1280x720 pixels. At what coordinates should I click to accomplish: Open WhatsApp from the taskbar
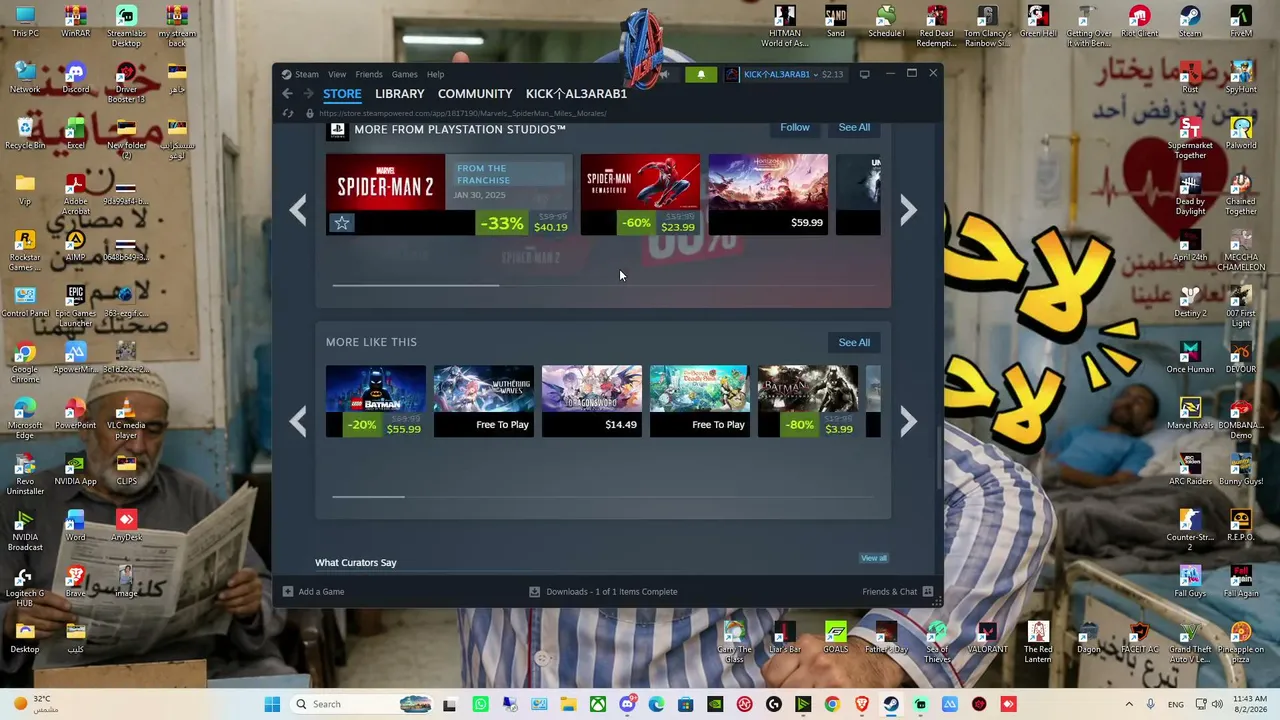tap(481, 704)
